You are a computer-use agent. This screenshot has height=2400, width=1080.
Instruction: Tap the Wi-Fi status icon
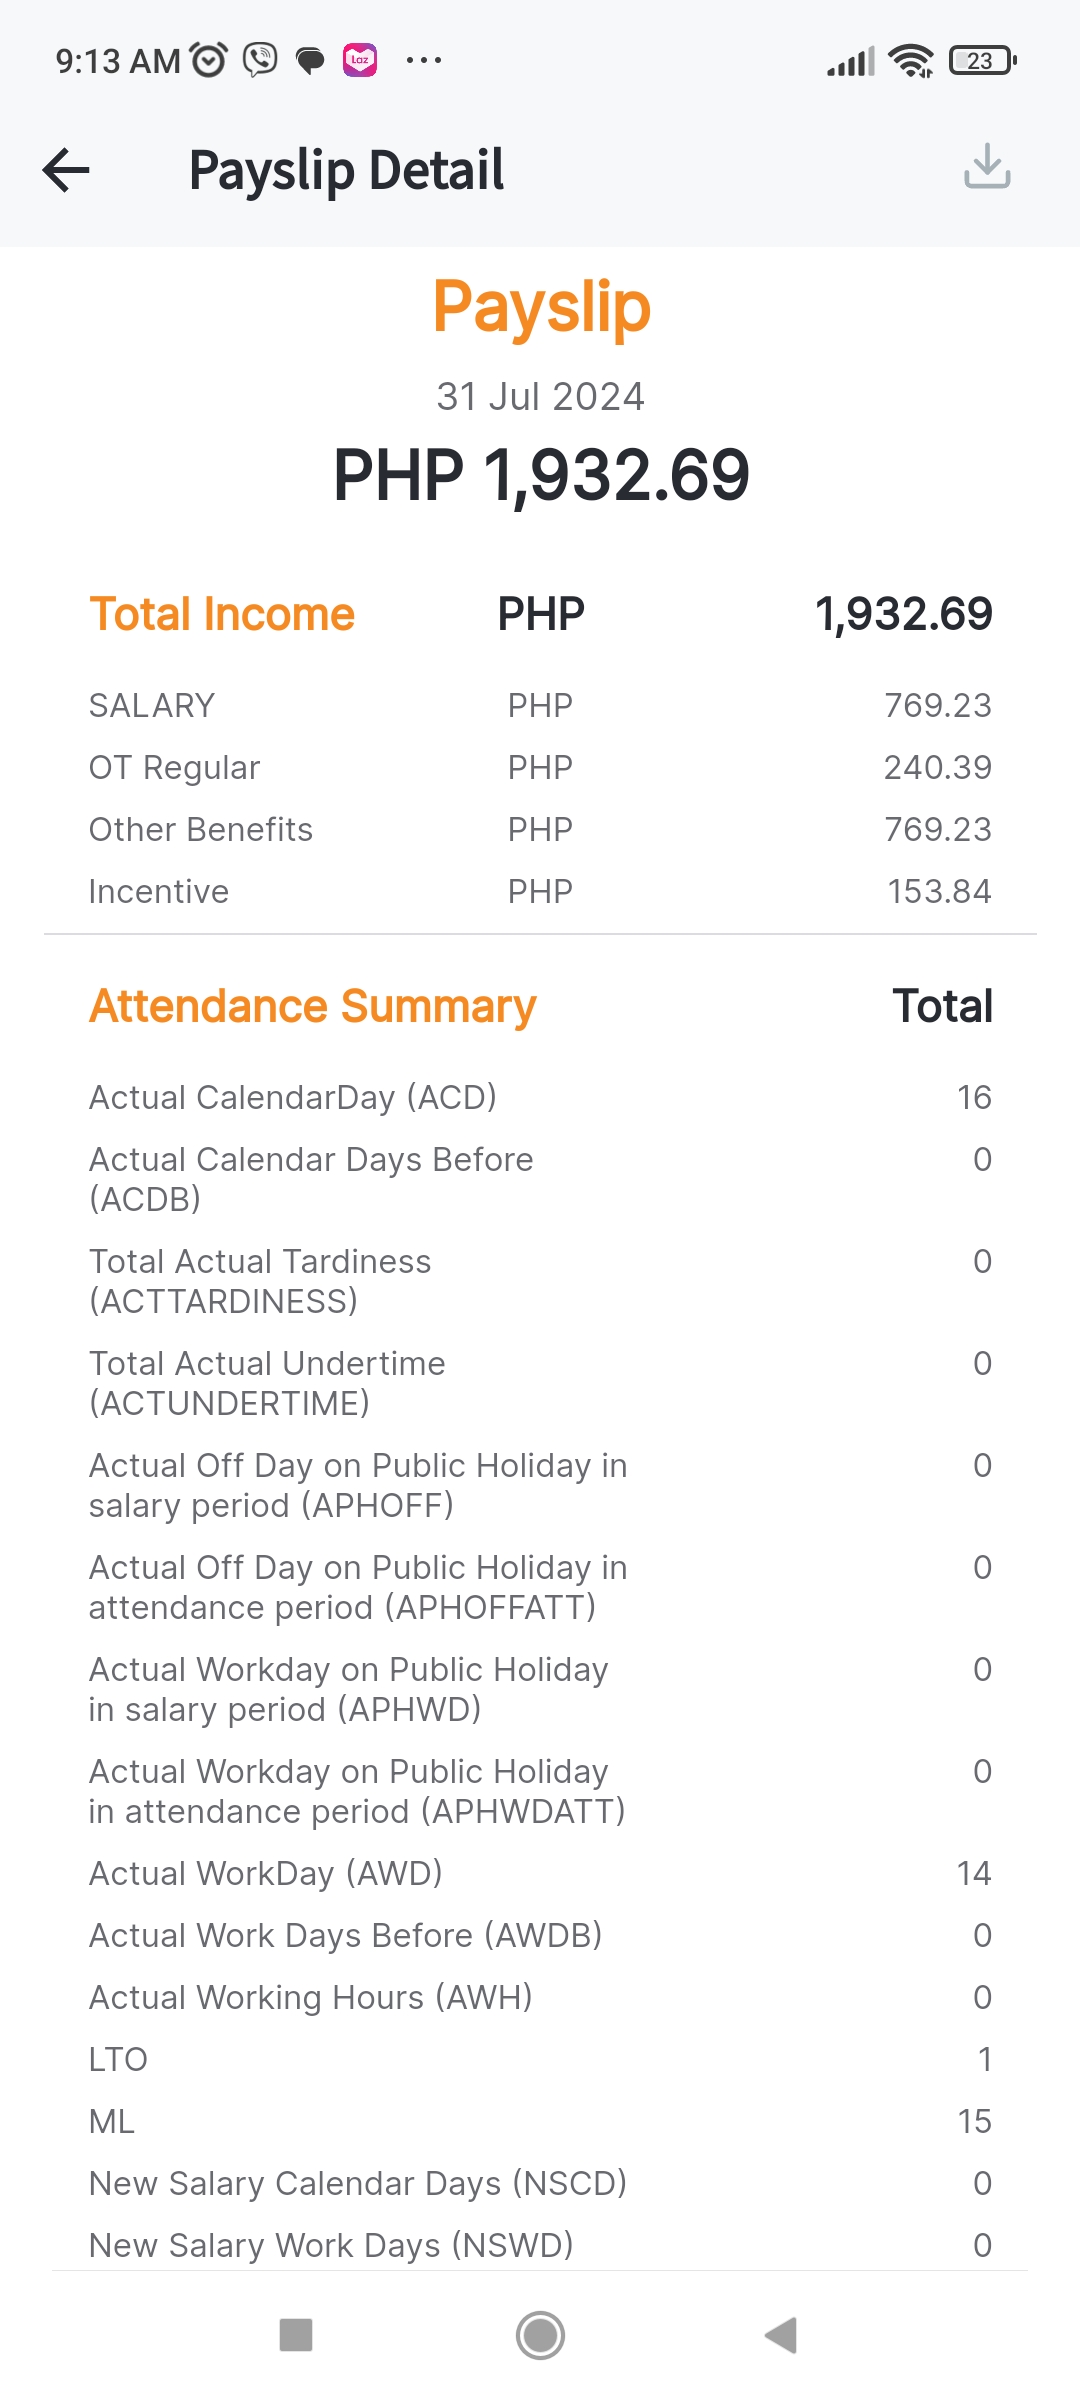coord(911,61)
